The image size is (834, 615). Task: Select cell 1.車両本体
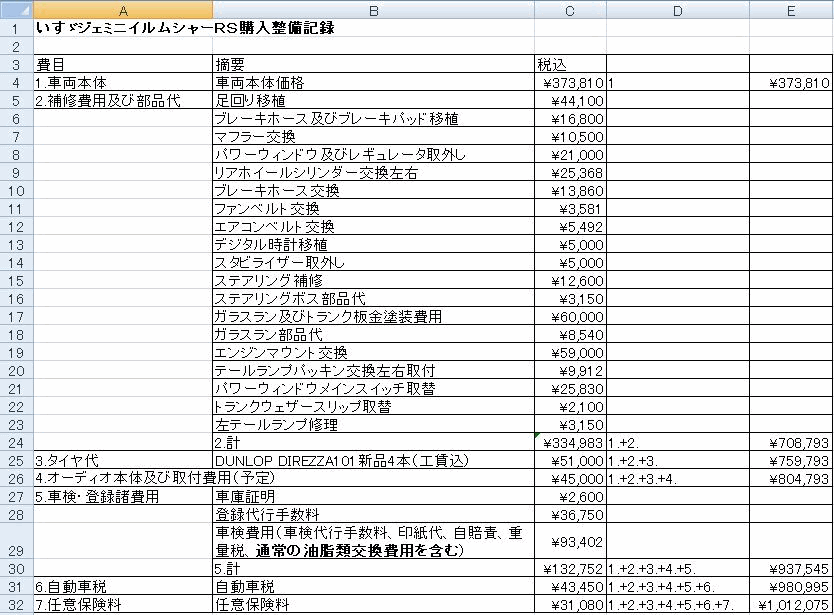click(123, 82)
